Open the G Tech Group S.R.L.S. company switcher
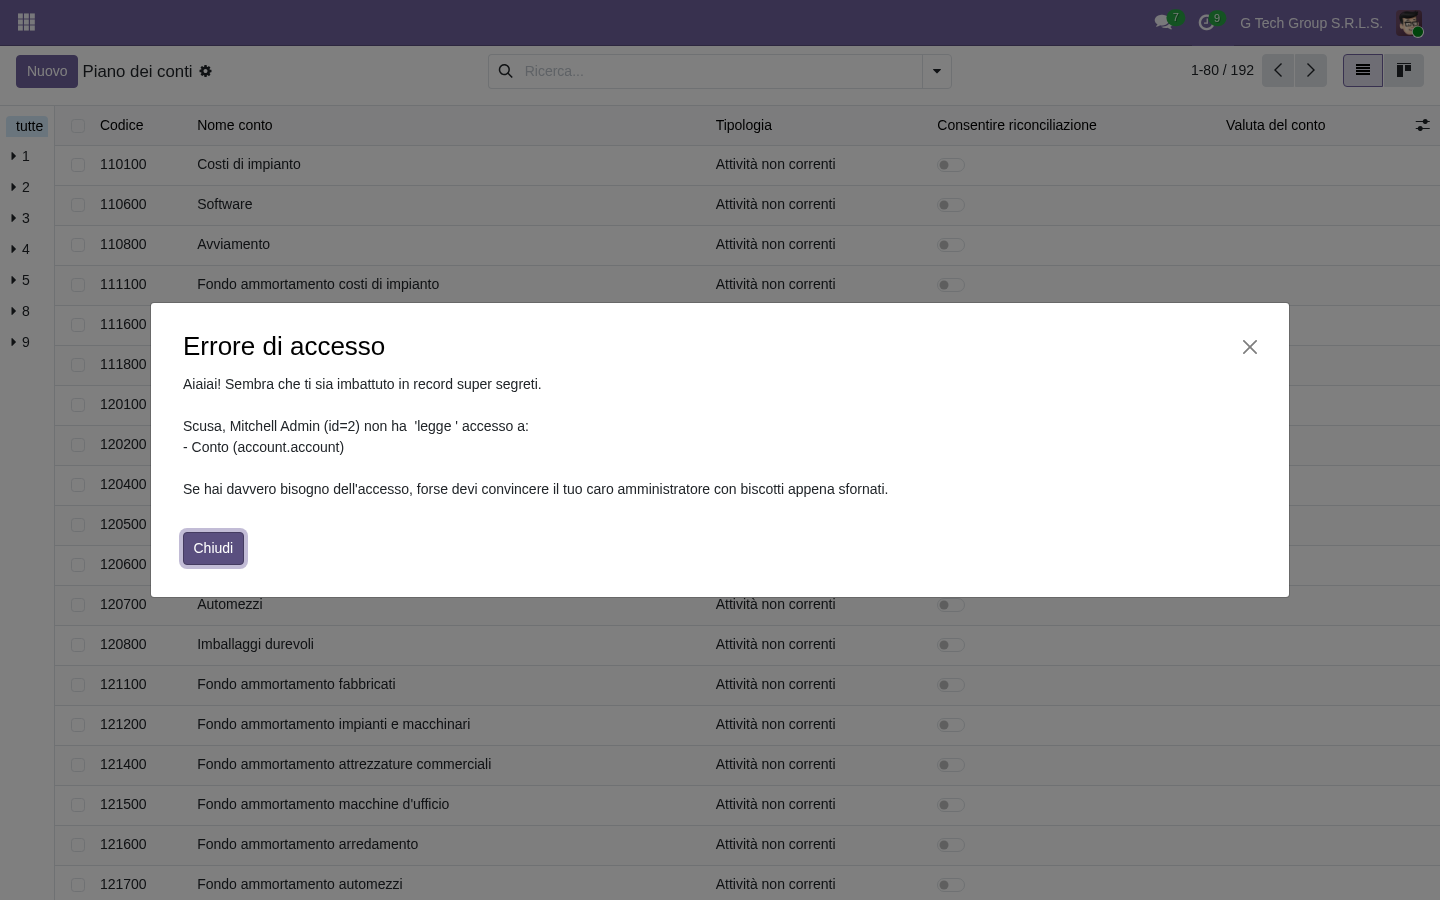 (x=1311, y=23)
